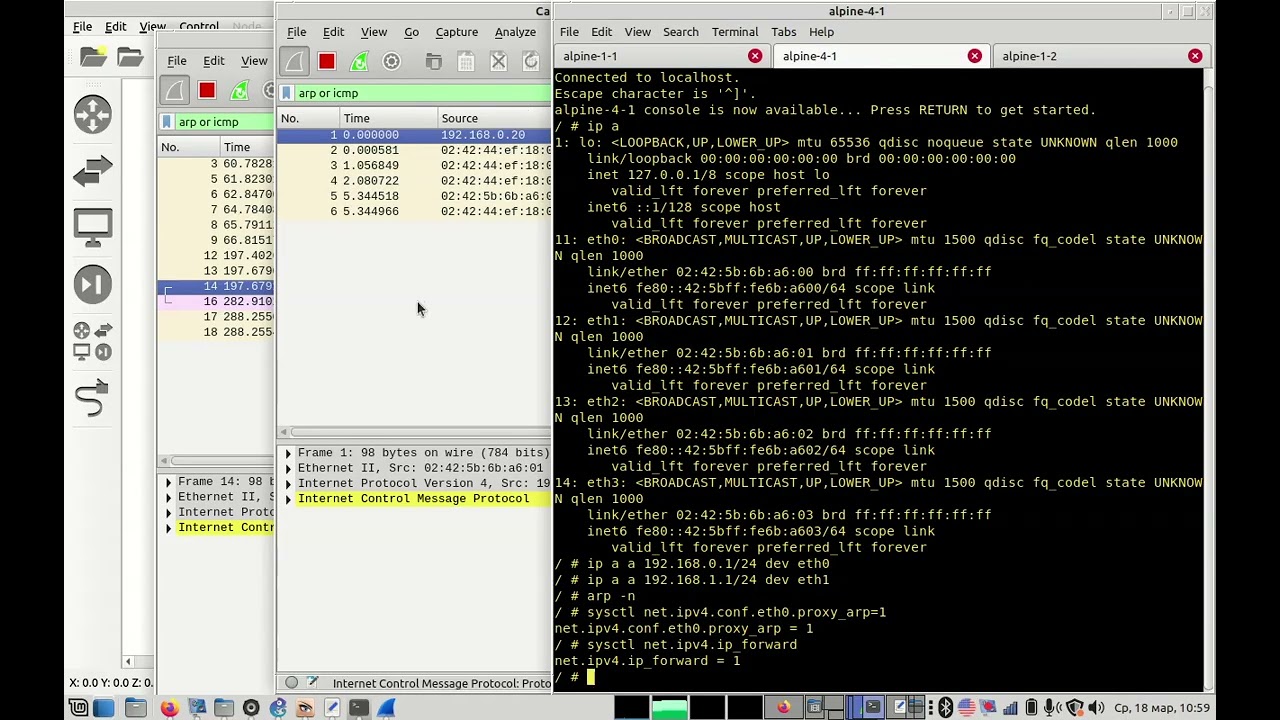Select packet 1 from 192.168.0.20 in front Wireshark

click(414, 135)
